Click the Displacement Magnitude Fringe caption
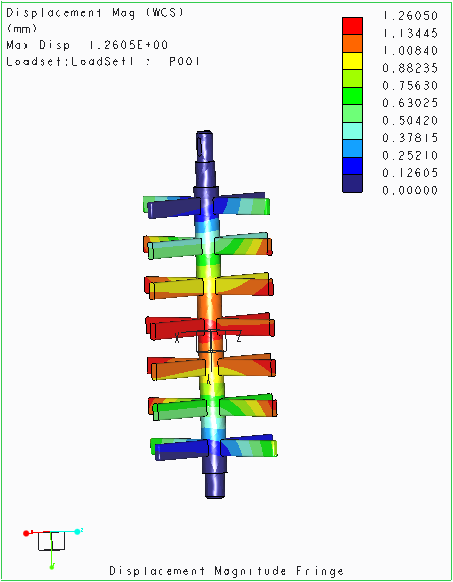 point(226,570)
